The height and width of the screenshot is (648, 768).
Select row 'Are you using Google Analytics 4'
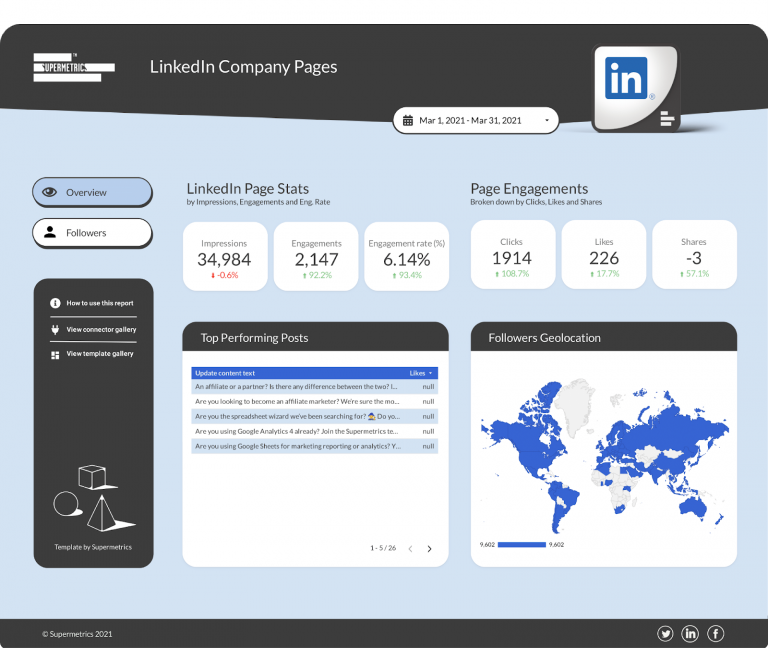[314, 432]
